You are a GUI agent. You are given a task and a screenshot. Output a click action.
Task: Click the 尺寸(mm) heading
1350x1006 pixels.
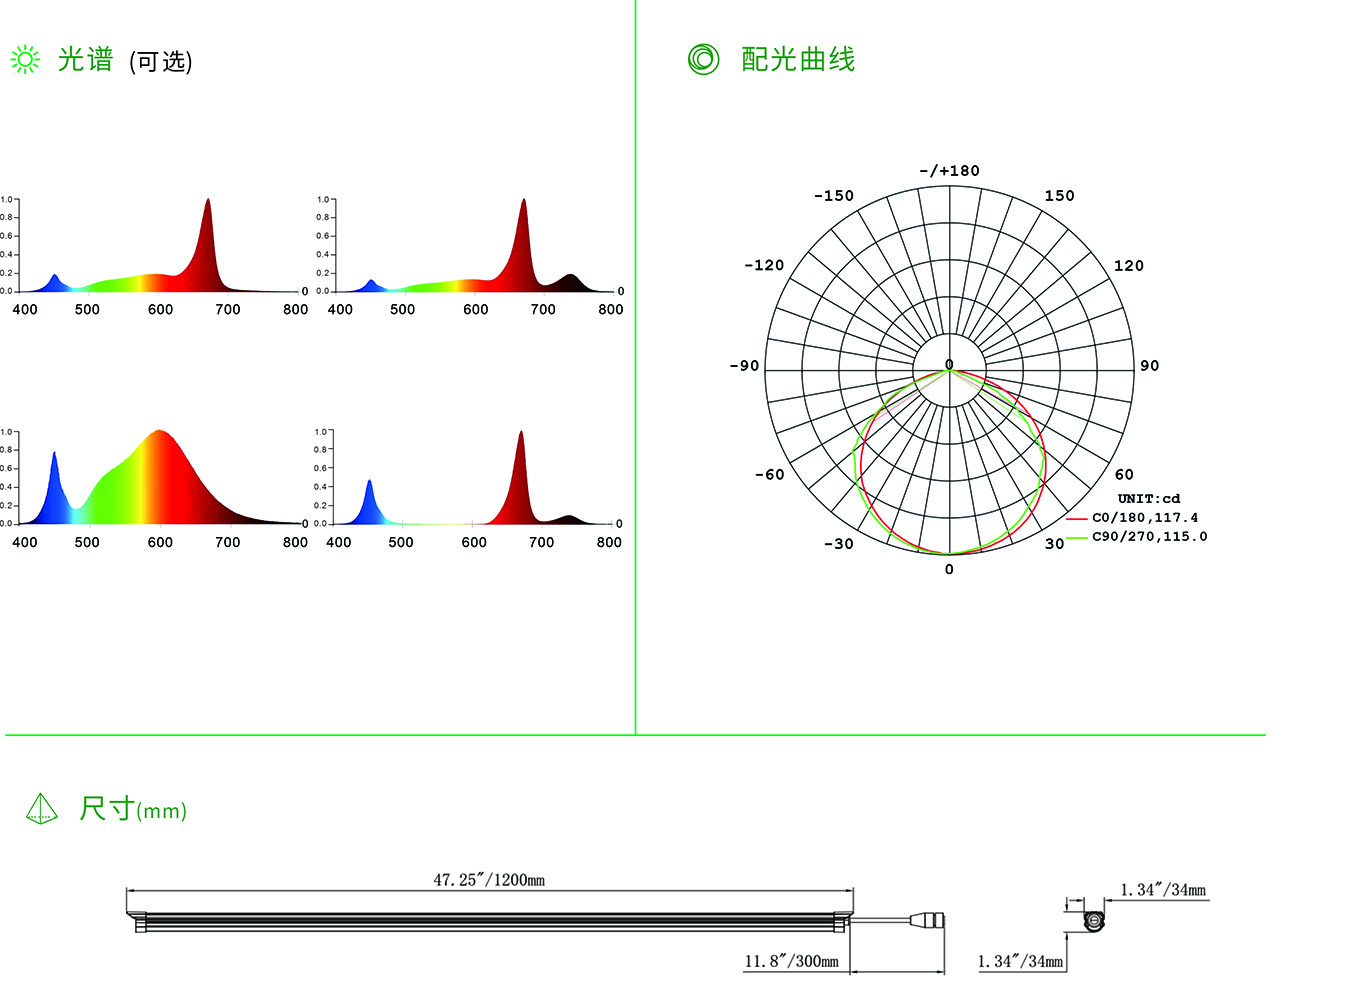[x=133, y=808]
